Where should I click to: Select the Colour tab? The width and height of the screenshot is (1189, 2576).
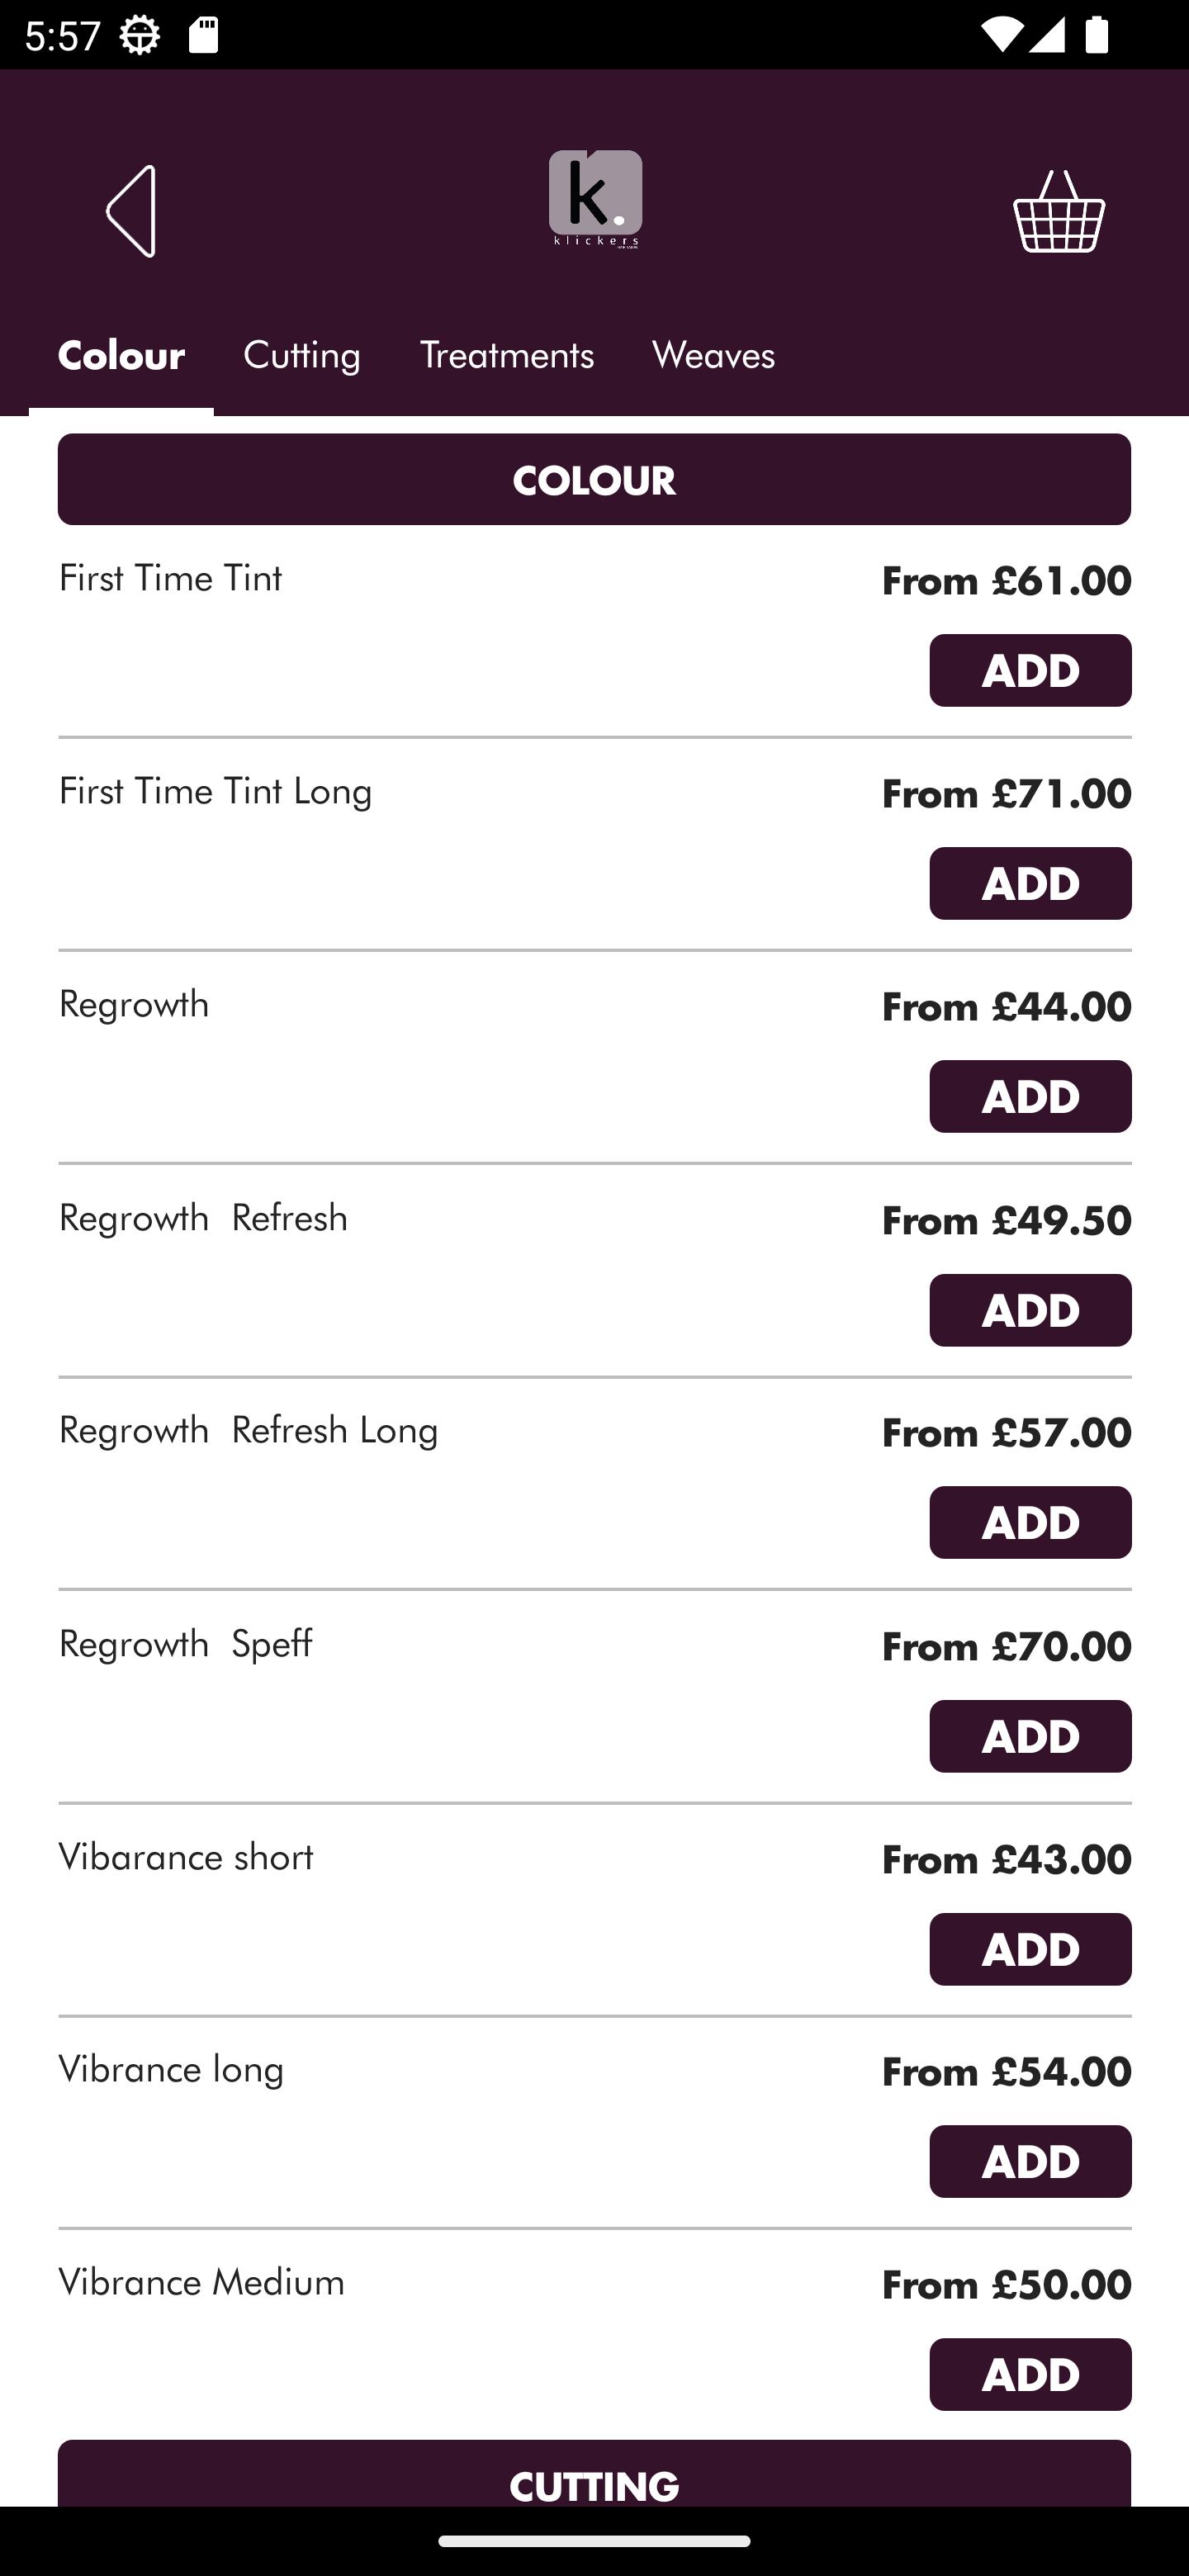(121, 357)
